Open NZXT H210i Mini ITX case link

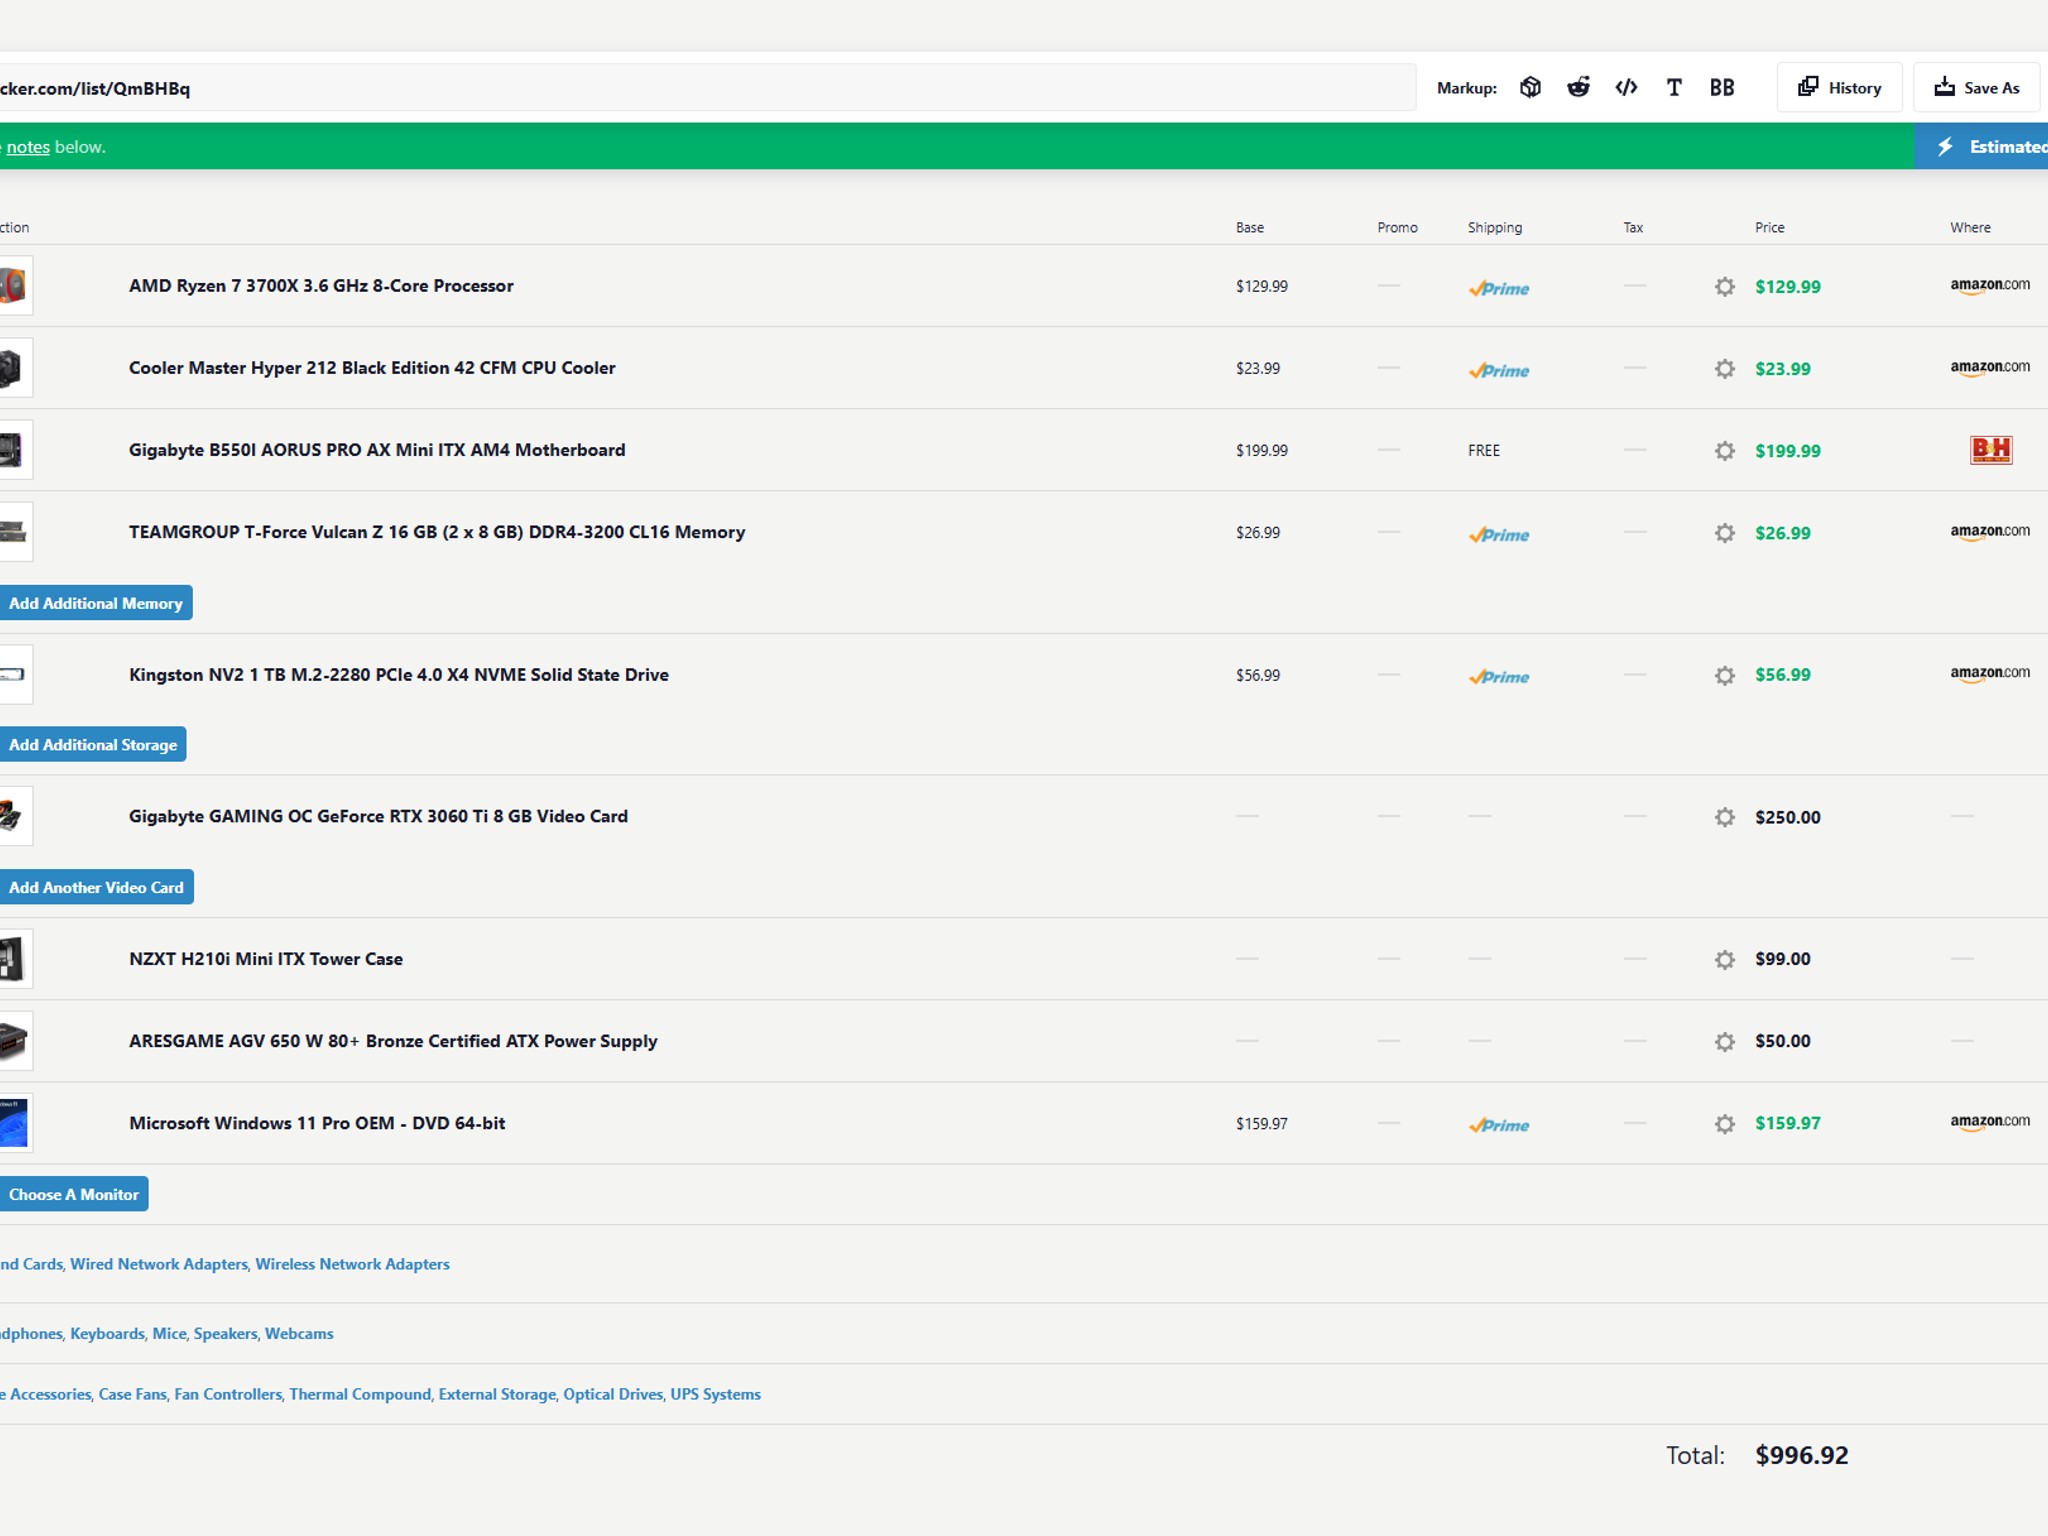pyautogui.click(x=266, y=958)
